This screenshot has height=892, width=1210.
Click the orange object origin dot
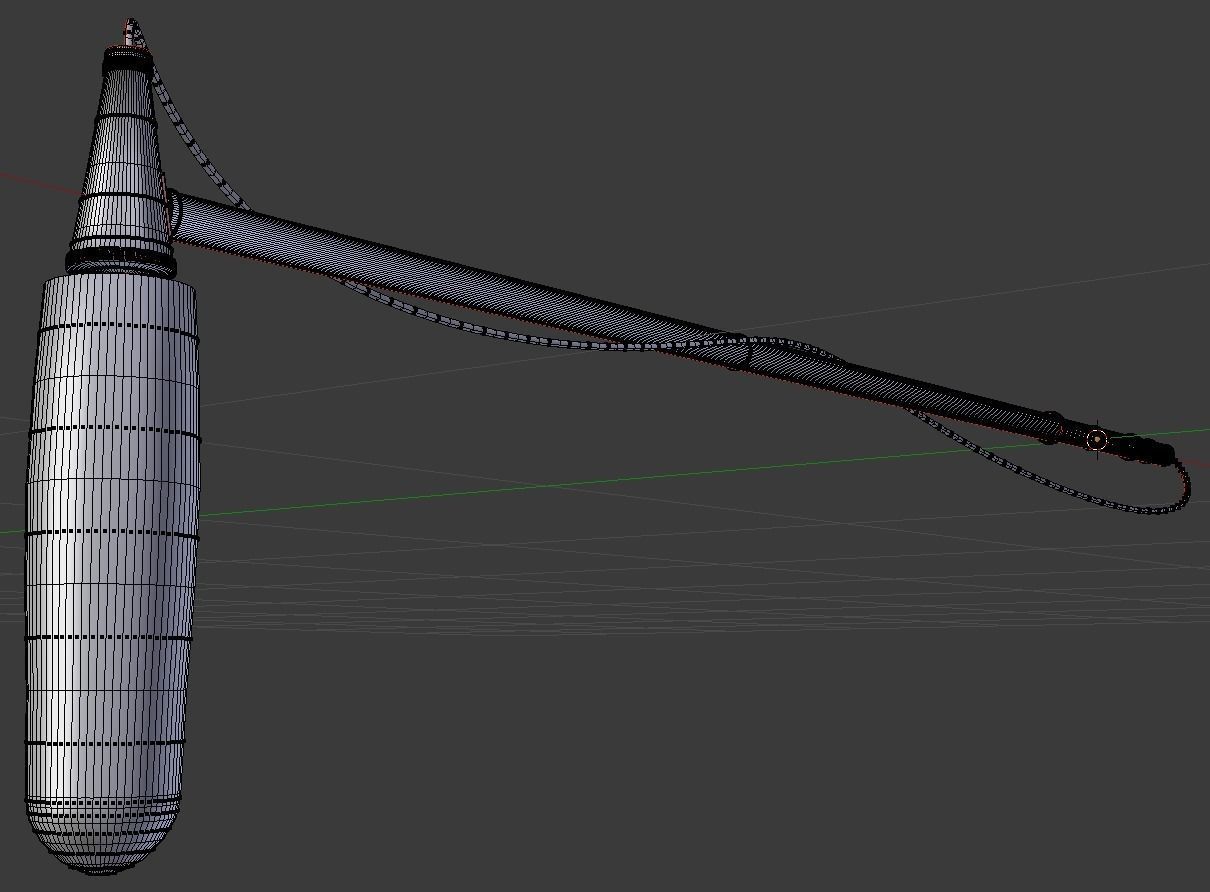(x=1096, y=439)
